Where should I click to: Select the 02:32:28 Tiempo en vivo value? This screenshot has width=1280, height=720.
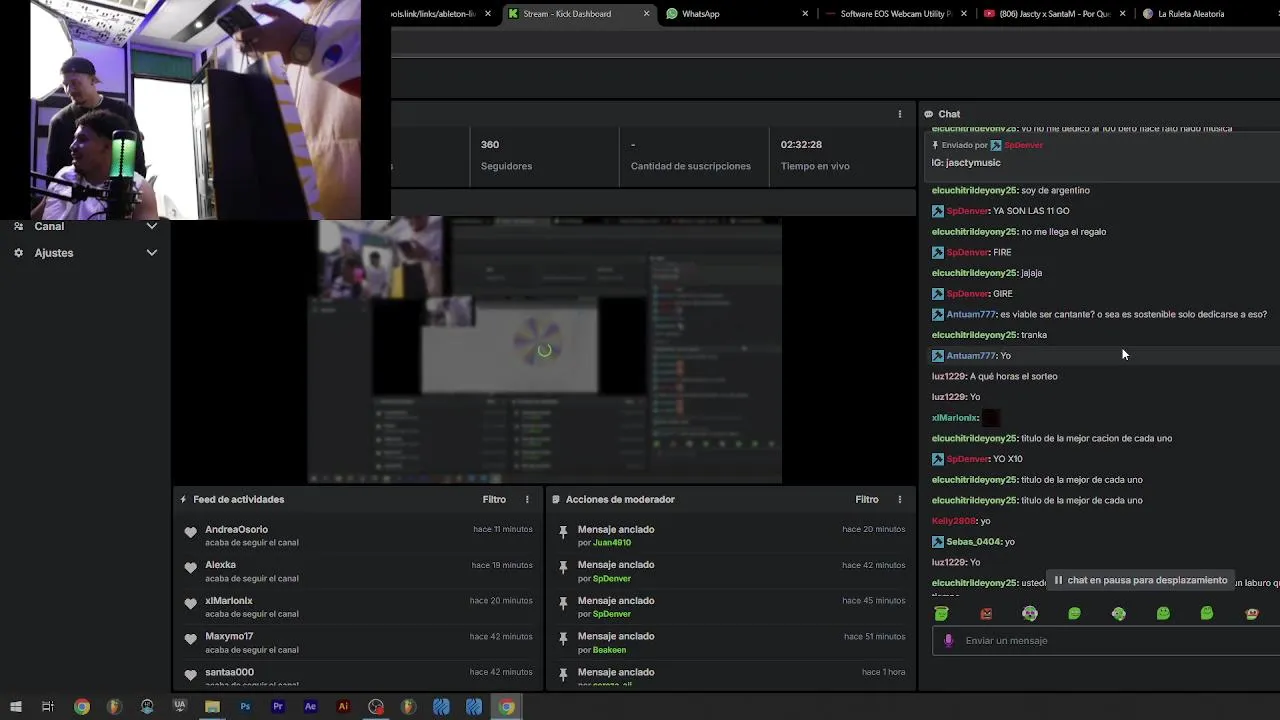(801, 145)
